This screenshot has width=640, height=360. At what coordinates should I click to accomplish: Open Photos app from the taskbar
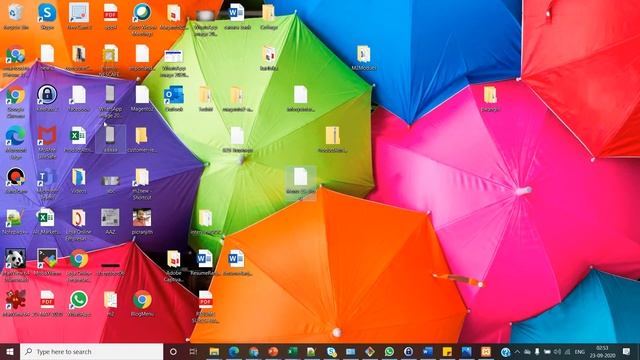(x=467, y=351)
